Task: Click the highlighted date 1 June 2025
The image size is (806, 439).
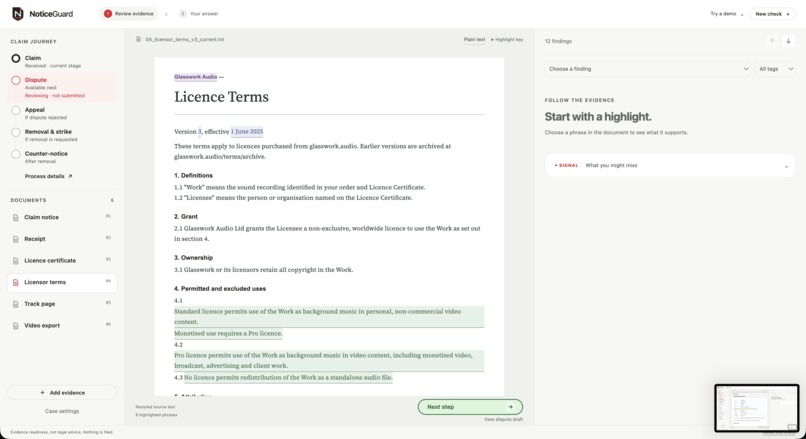Action: (247, 132)
